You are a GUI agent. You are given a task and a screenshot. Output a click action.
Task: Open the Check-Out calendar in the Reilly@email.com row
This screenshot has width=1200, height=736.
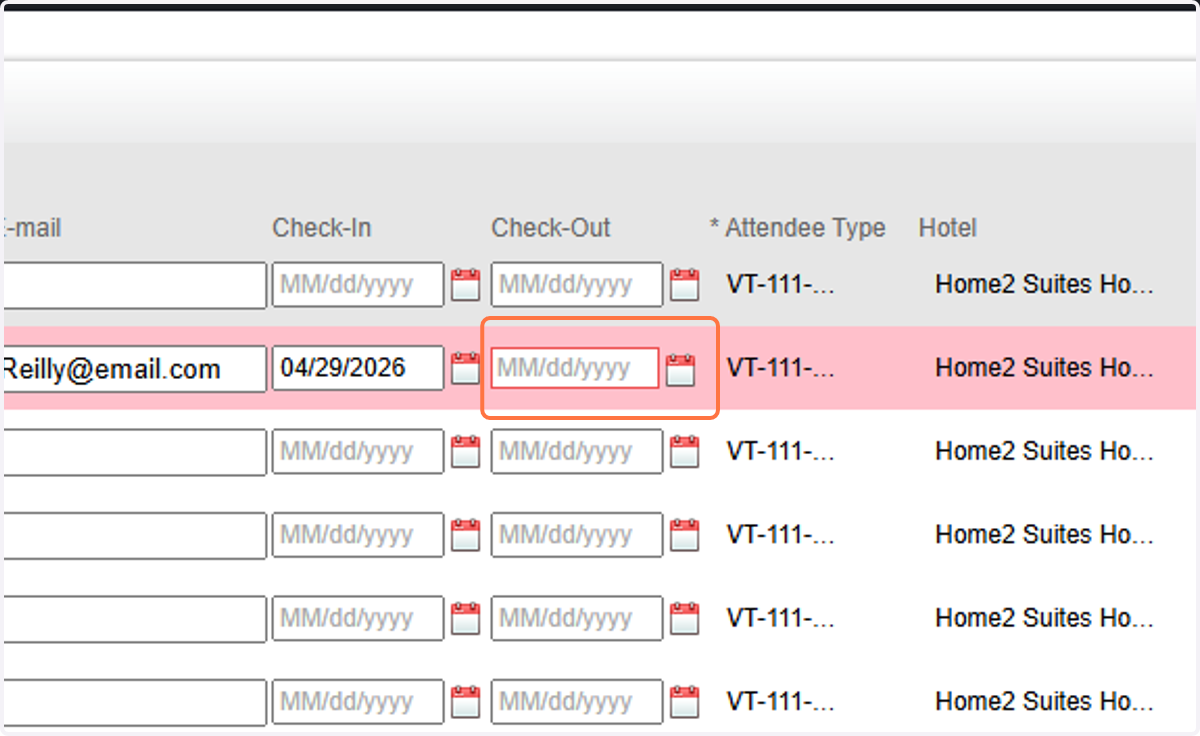[680, 369]
